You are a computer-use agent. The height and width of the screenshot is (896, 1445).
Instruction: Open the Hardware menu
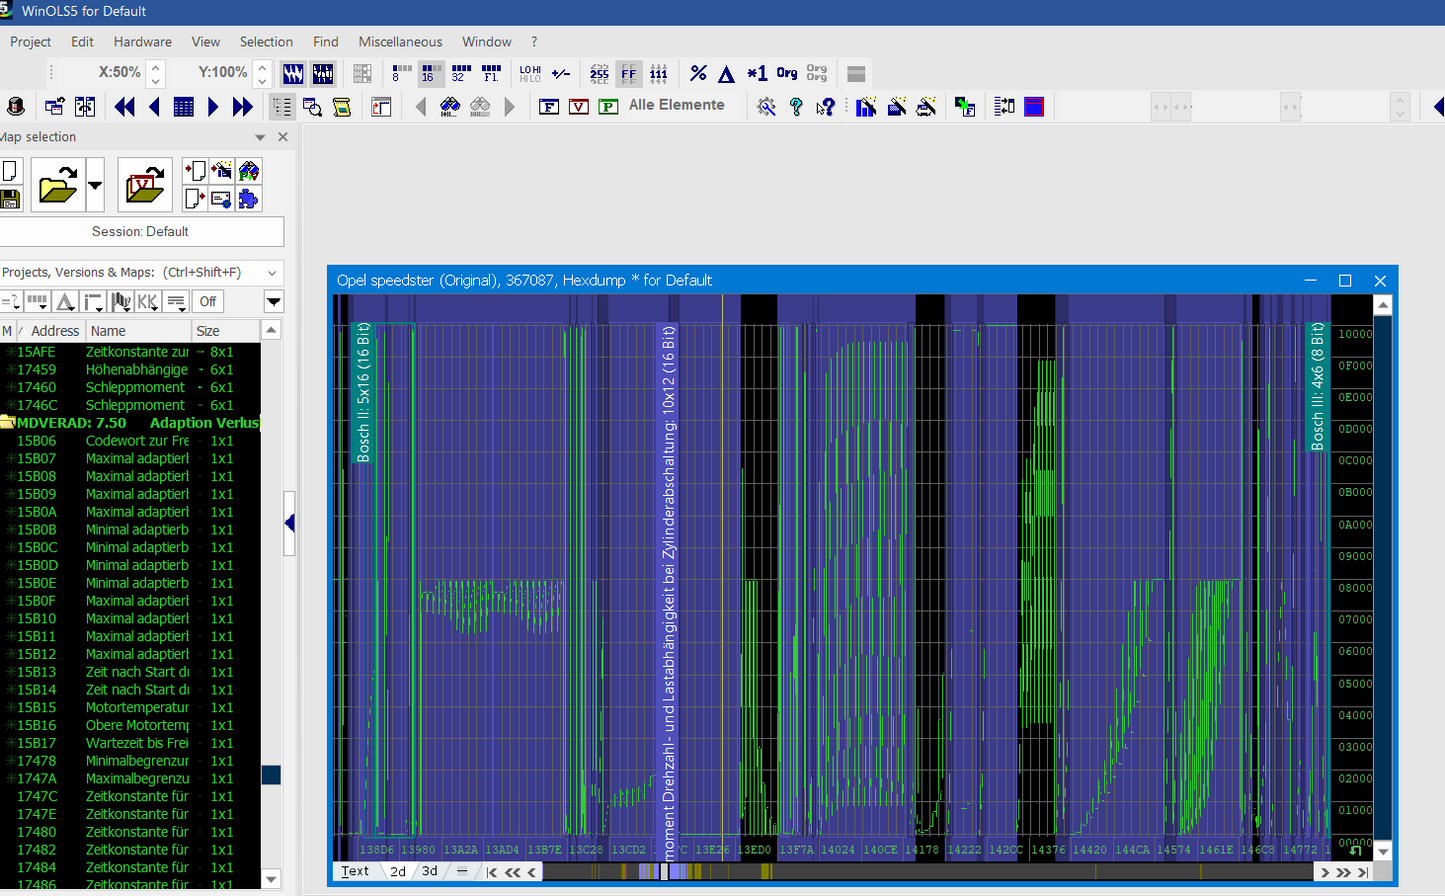(143, 42)
